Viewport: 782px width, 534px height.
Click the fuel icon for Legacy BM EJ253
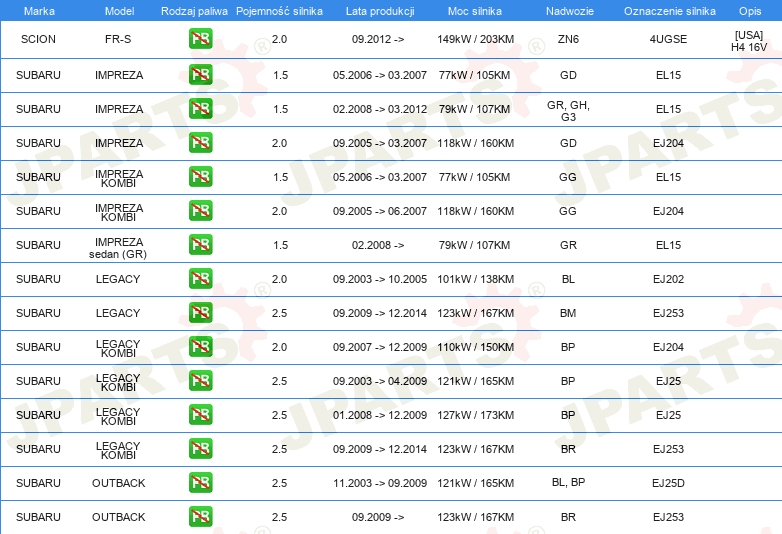click(200, 313)
